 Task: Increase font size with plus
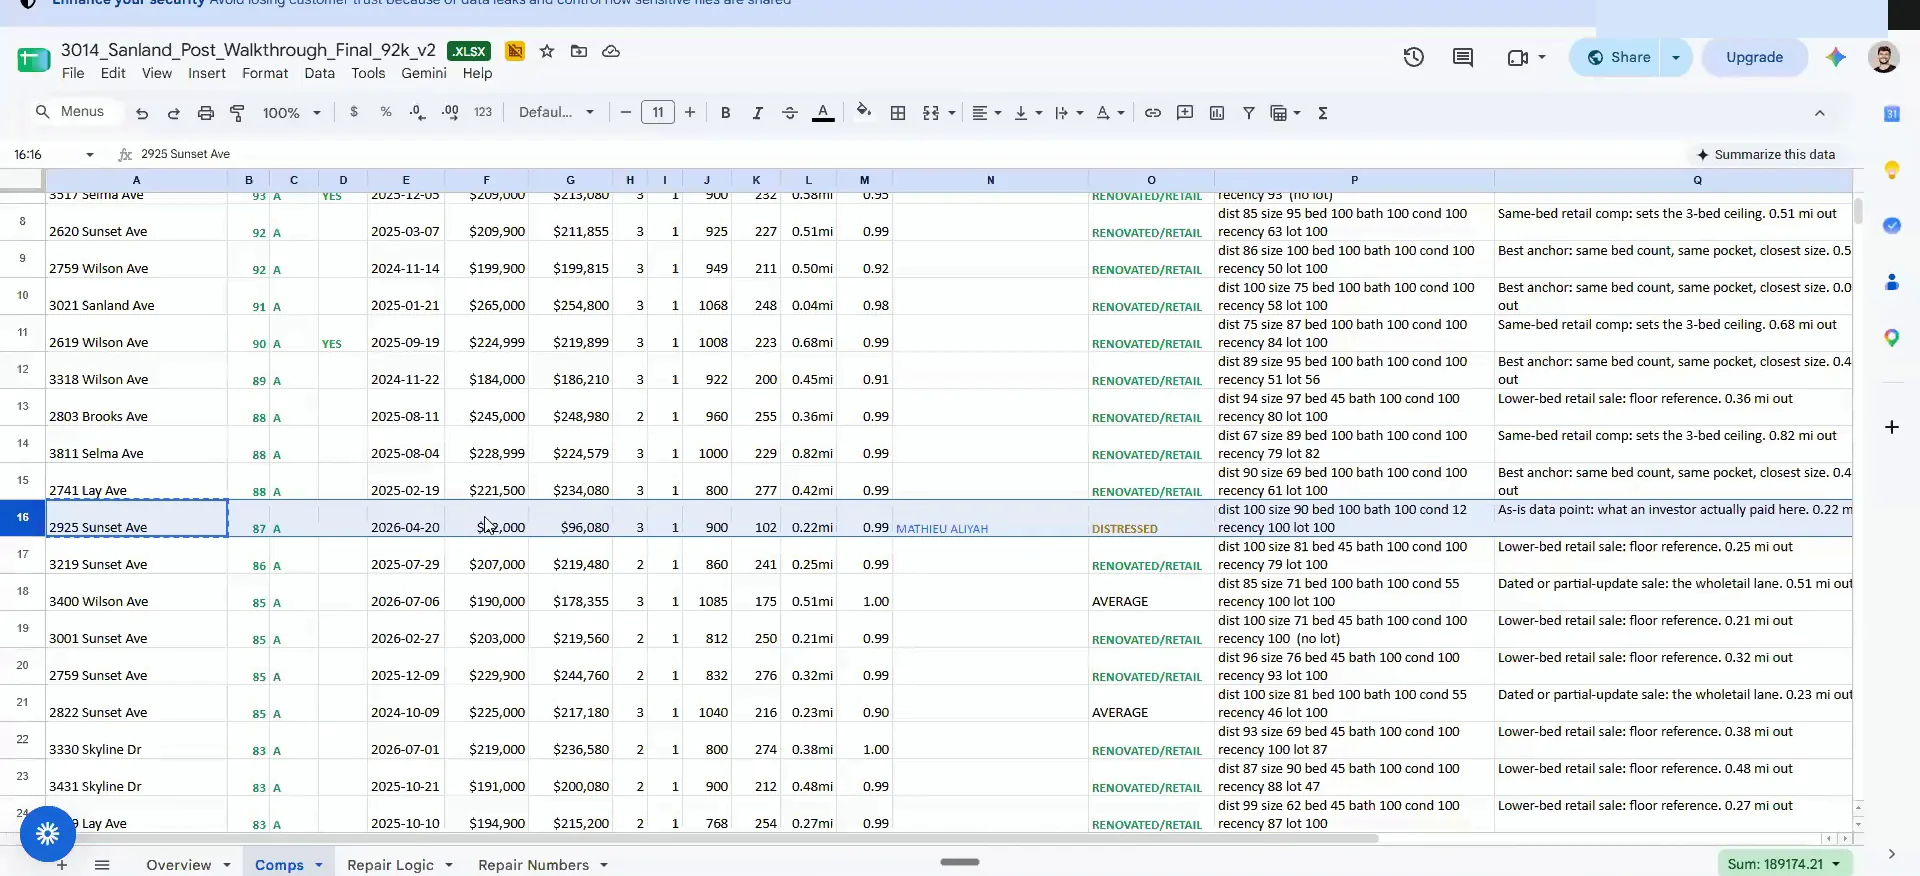pyautogui.click(x=690, y=112)
